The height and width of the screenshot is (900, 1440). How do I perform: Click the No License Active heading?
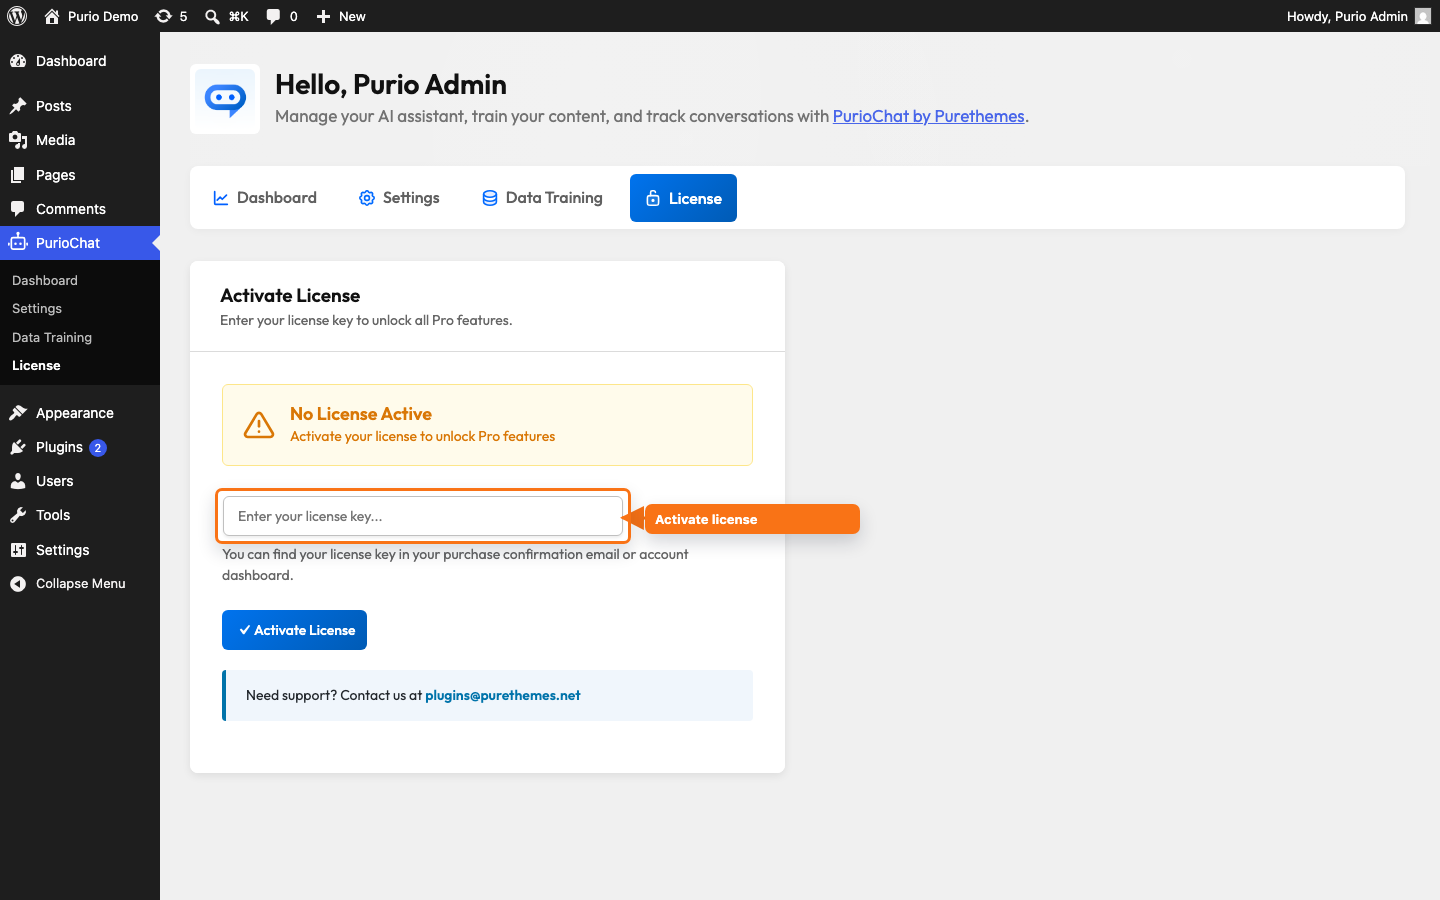pyautogui.click(x=361, y=414)
